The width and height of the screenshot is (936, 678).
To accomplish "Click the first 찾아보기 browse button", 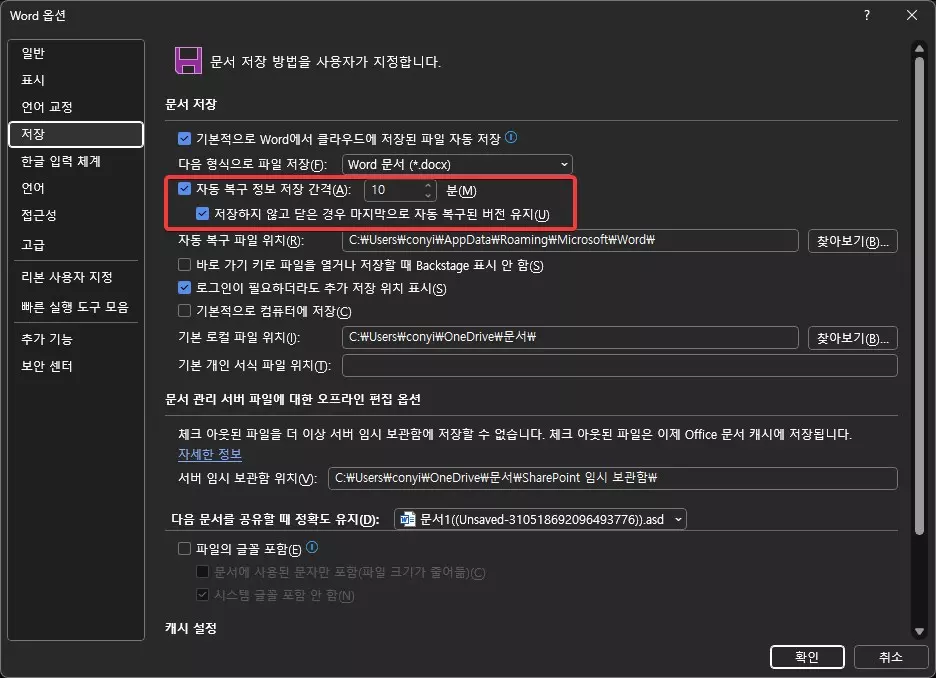I will point(852,241).
